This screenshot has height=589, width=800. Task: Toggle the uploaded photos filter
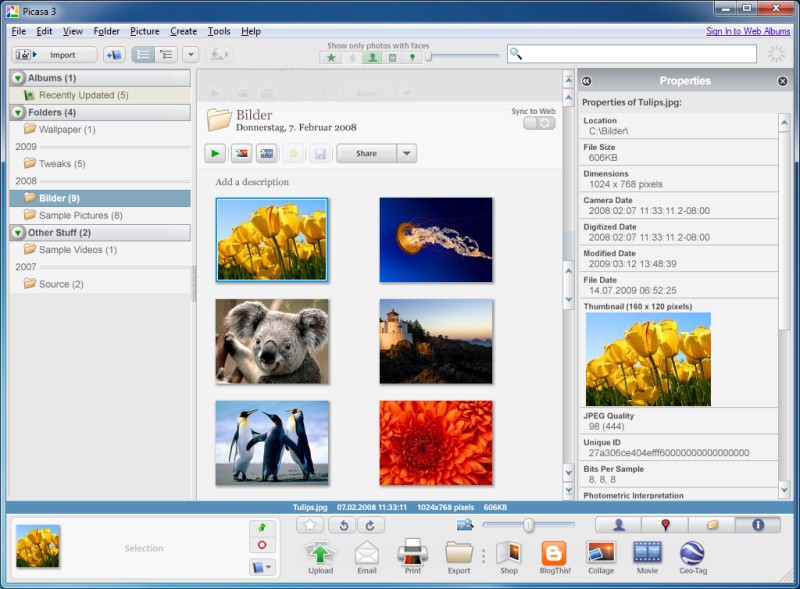(x=352, y=58)
